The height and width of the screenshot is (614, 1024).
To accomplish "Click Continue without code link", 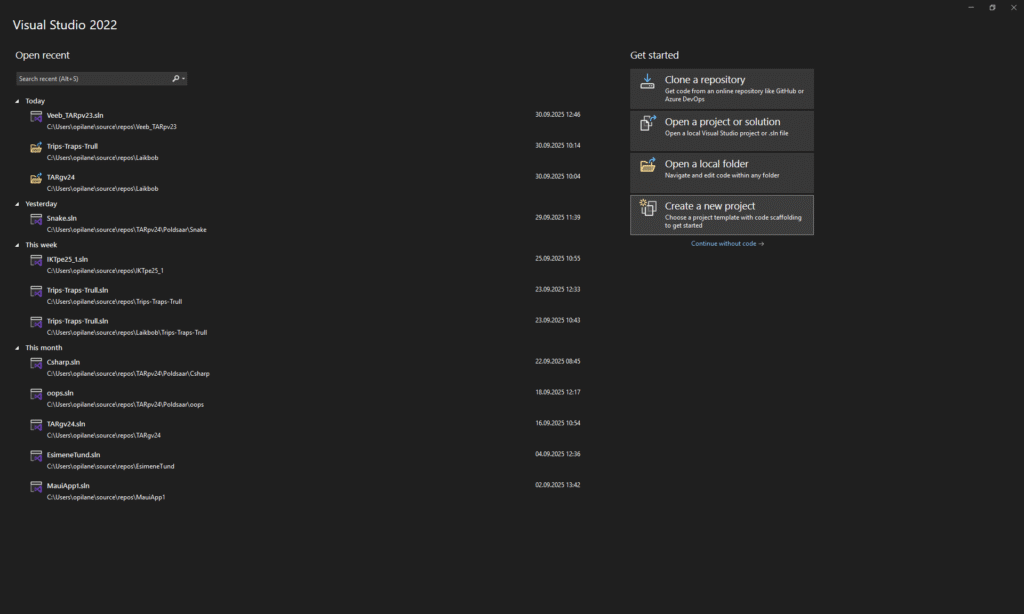I will (727, 244).
